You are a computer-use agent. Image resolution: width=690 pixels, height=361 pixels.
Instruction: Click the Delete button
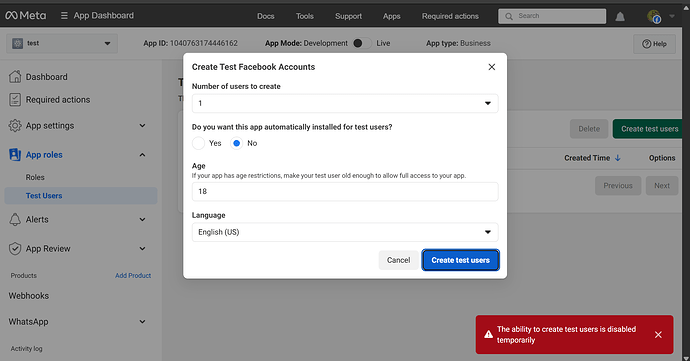tap(589, 129)
